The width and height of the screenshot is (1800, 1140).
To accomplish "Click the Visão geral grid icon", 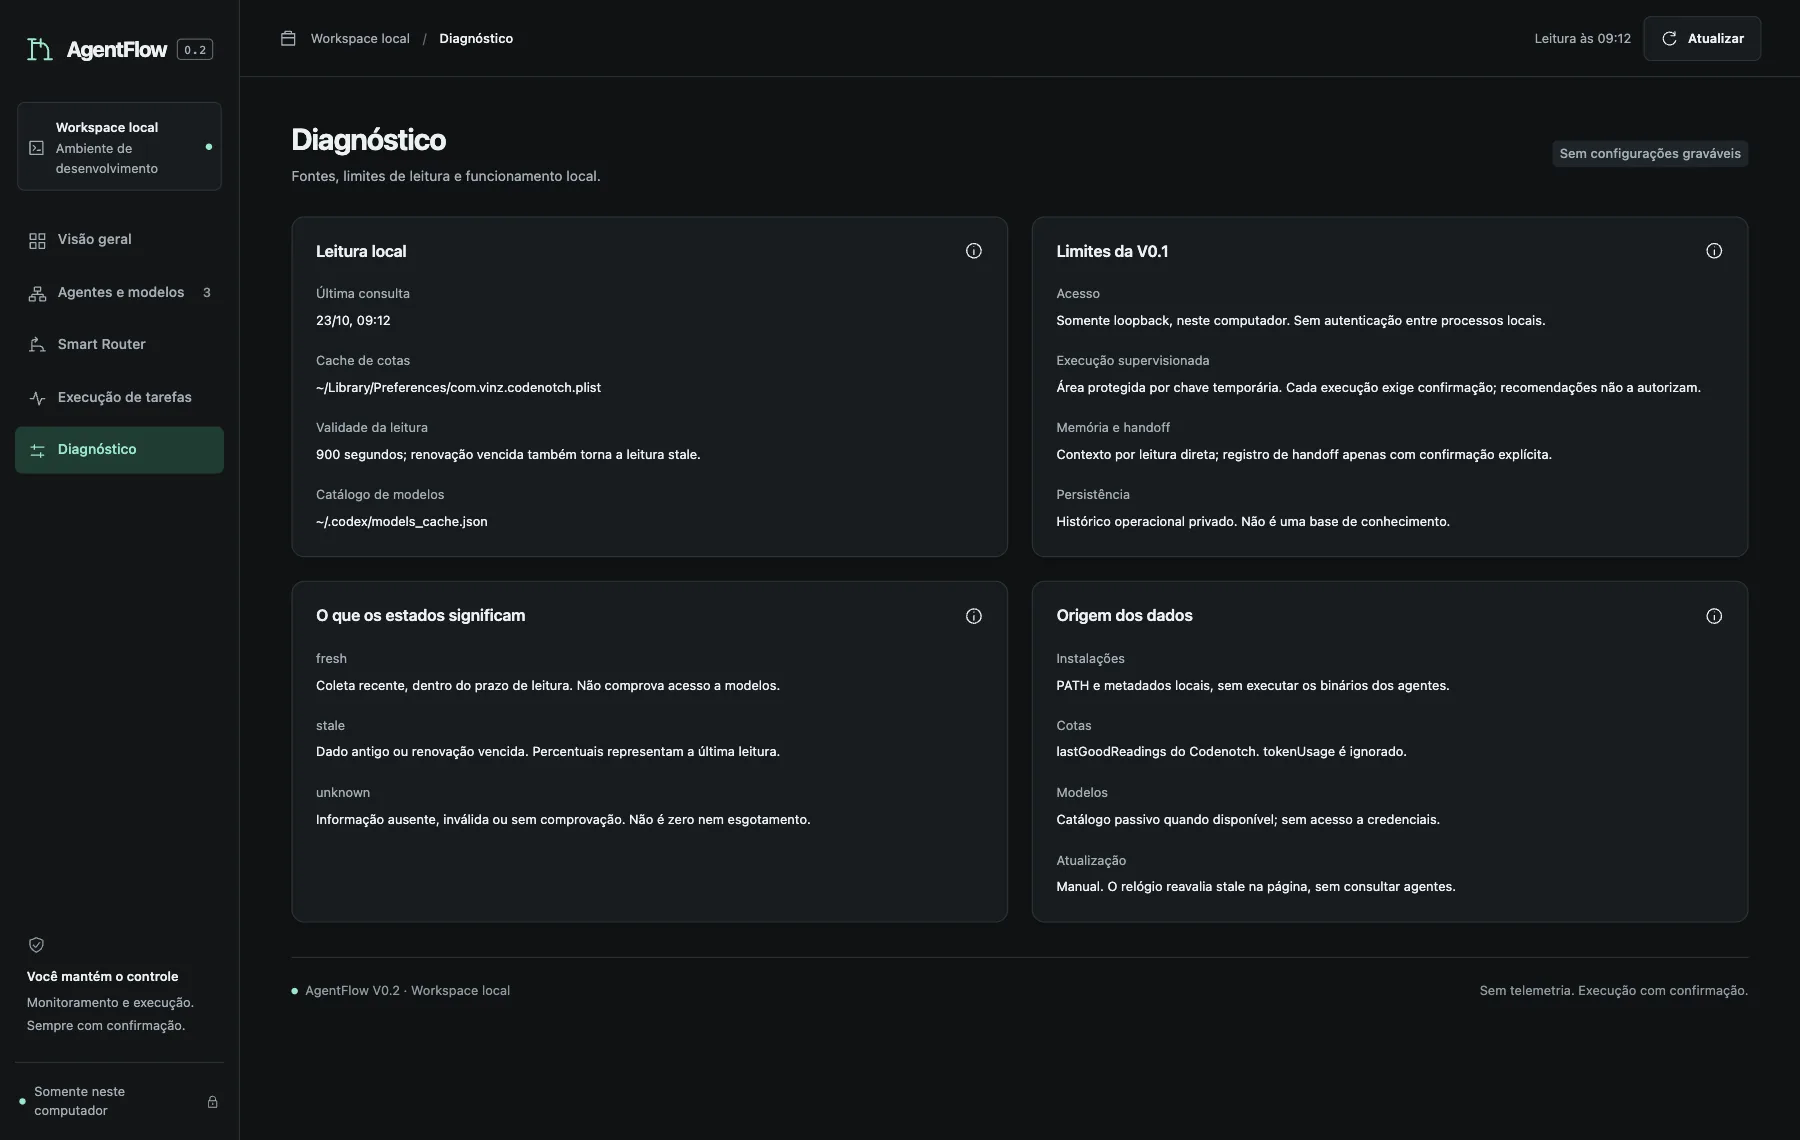I will [37, 240].
